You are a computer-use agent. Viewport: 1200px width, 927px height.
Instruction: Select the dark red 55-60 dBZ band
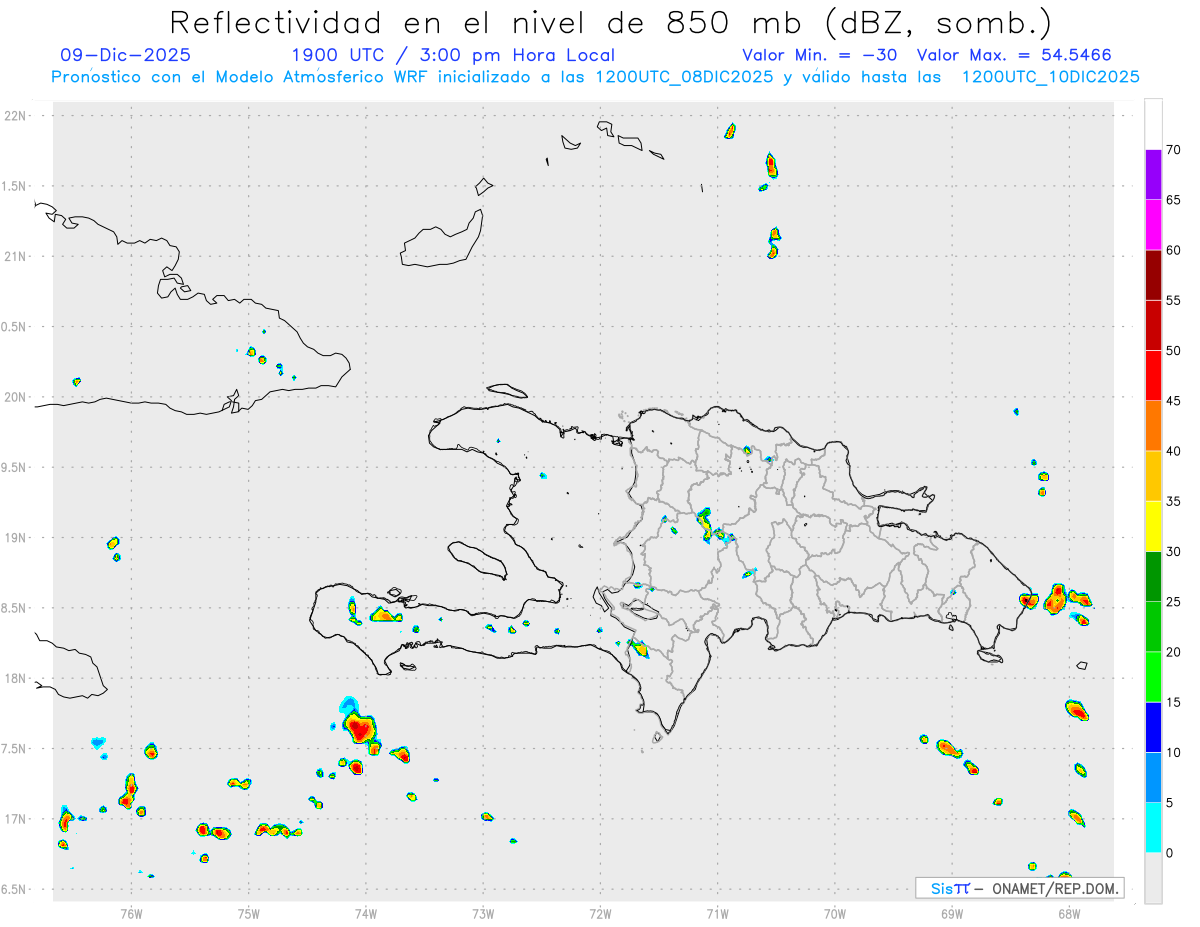1153,275
